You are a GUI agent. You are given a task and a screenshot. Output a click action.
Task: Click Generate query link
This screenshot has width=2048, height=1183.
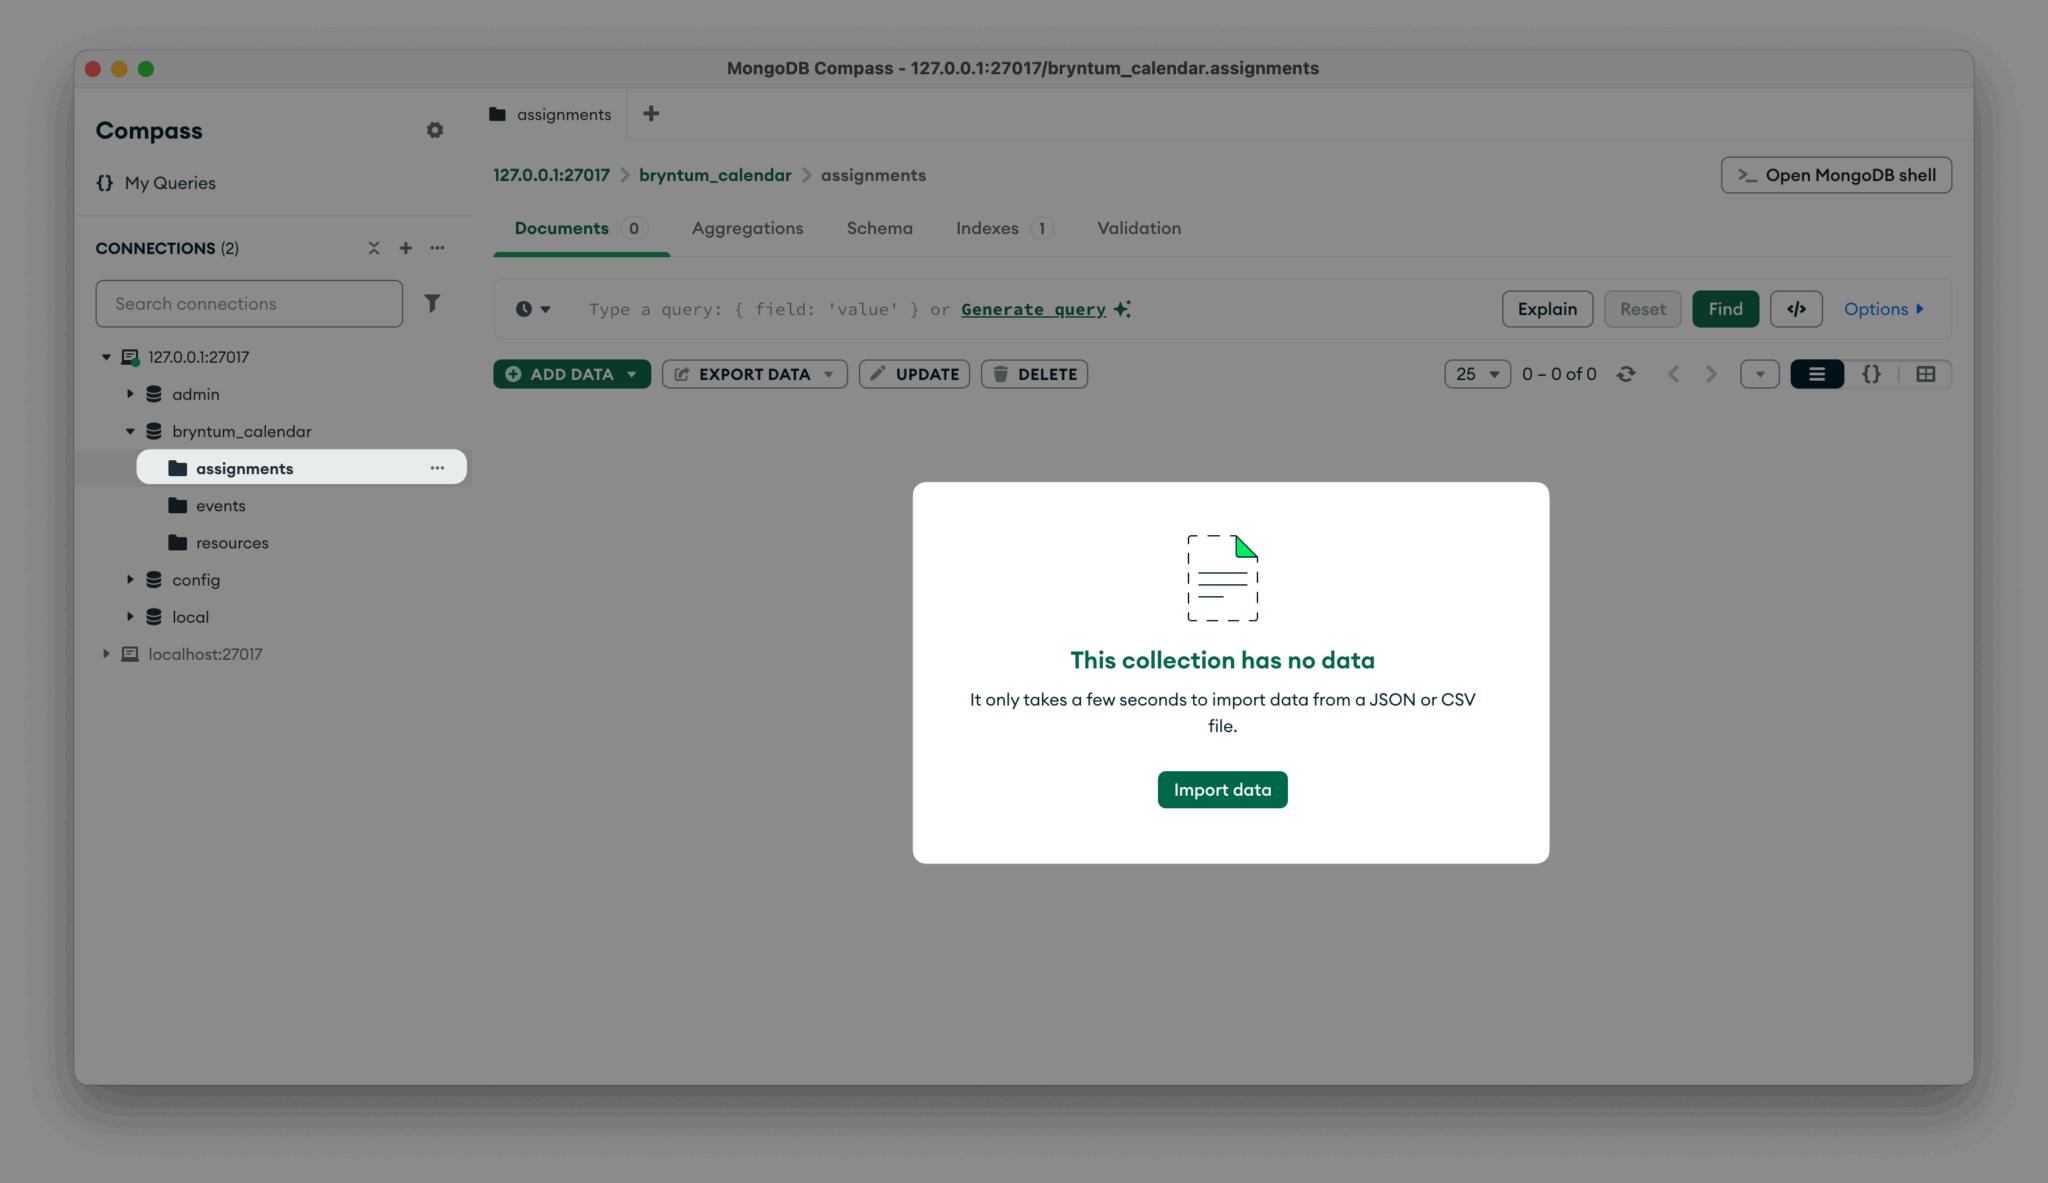1033,309
